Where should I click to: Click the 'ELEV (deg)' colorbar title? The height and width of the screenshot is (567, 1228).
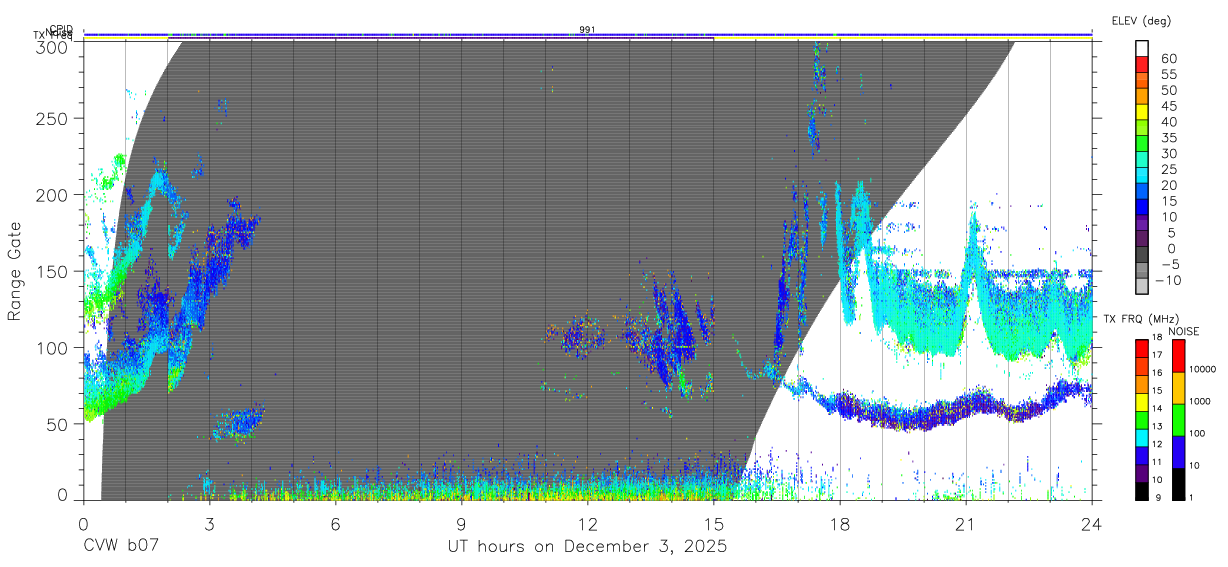(1141, 20)
